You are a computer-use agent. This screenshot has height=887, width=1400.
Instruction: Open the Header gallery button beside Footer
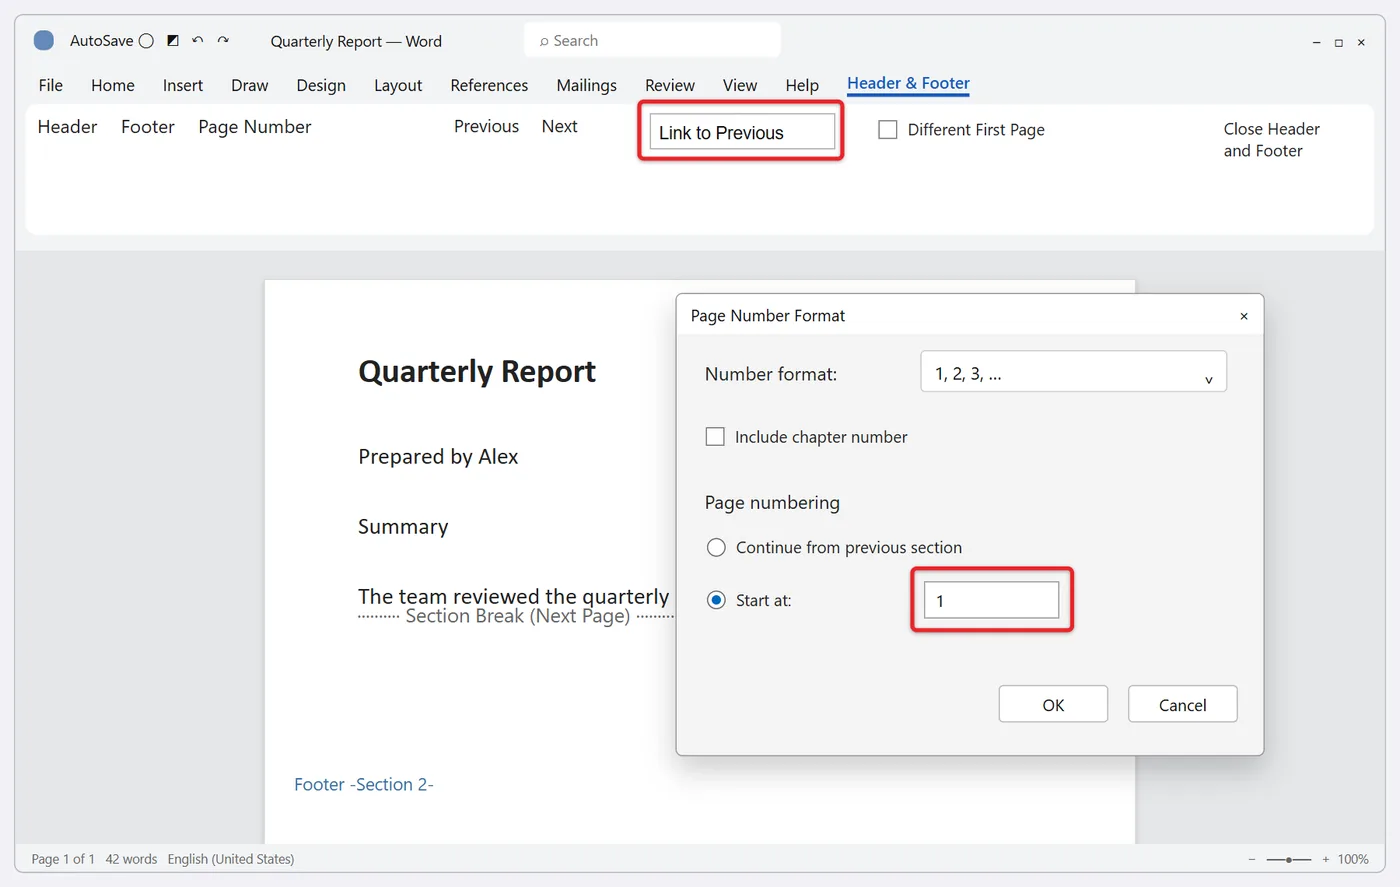[67, 127]
